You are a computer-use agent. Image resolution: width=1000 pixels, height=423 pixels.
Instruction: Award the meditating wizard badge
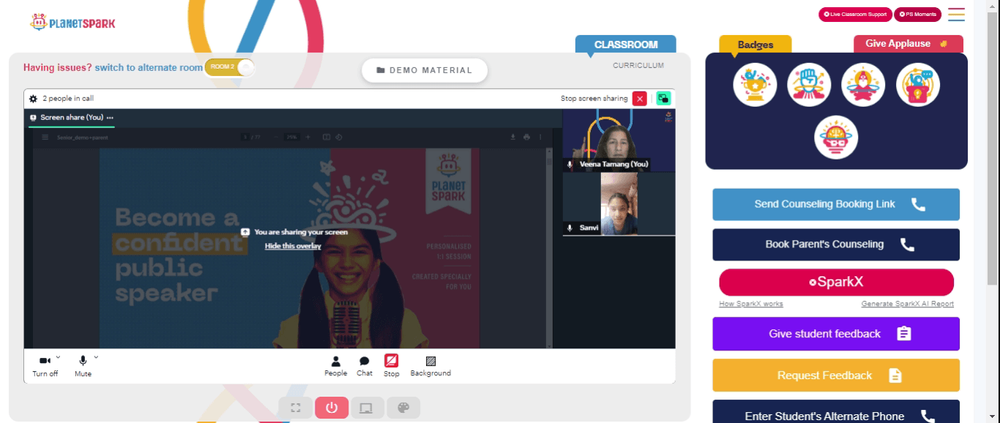click(x=863, y=85)
